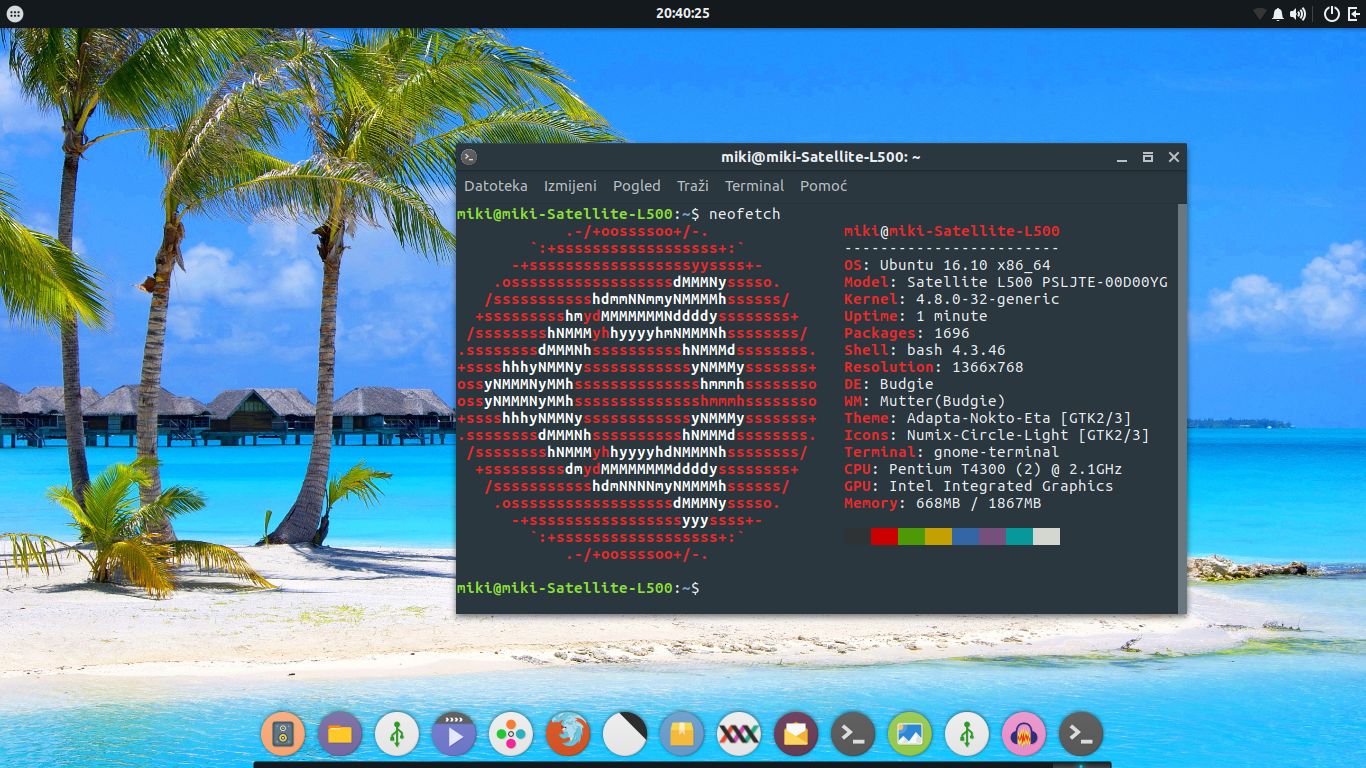The image size is (1366, 768).
Task: Open the Budgie applications menu
Action: [14, 14]
